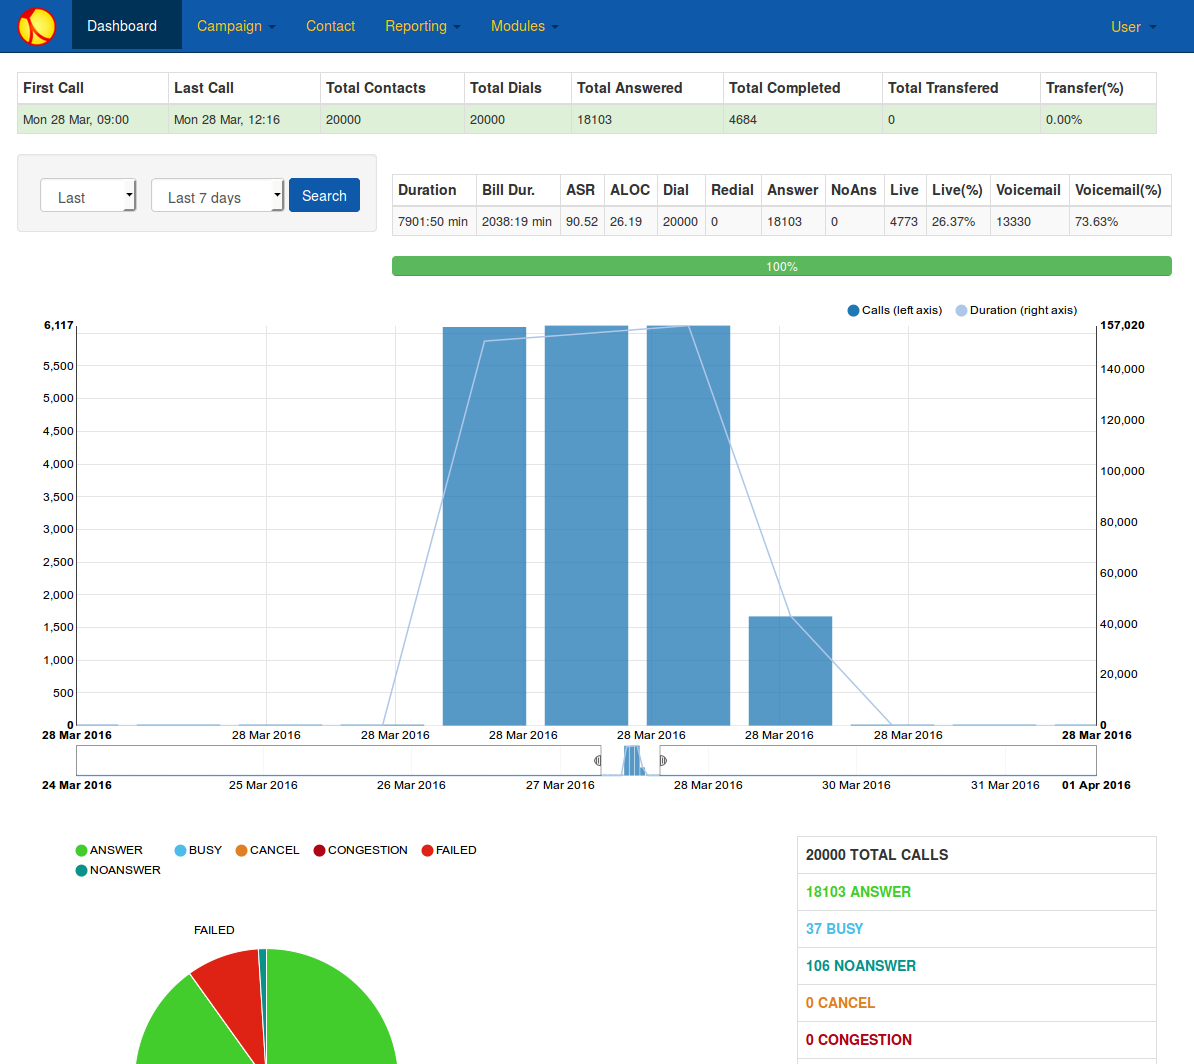
Task: Click the right range handle of chart navigator
Action: (663, 760)
